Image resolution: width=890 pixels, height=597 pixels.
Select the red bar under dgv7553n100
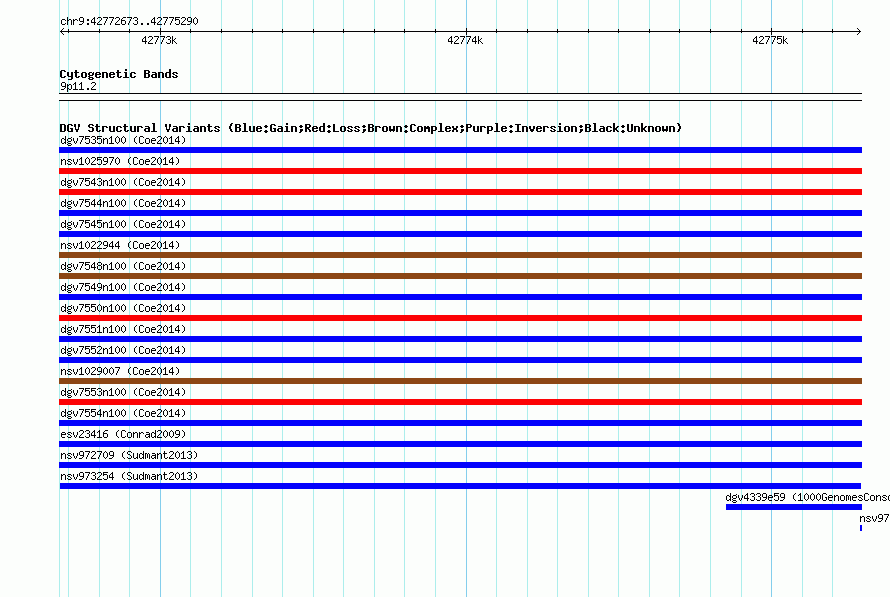460,402
